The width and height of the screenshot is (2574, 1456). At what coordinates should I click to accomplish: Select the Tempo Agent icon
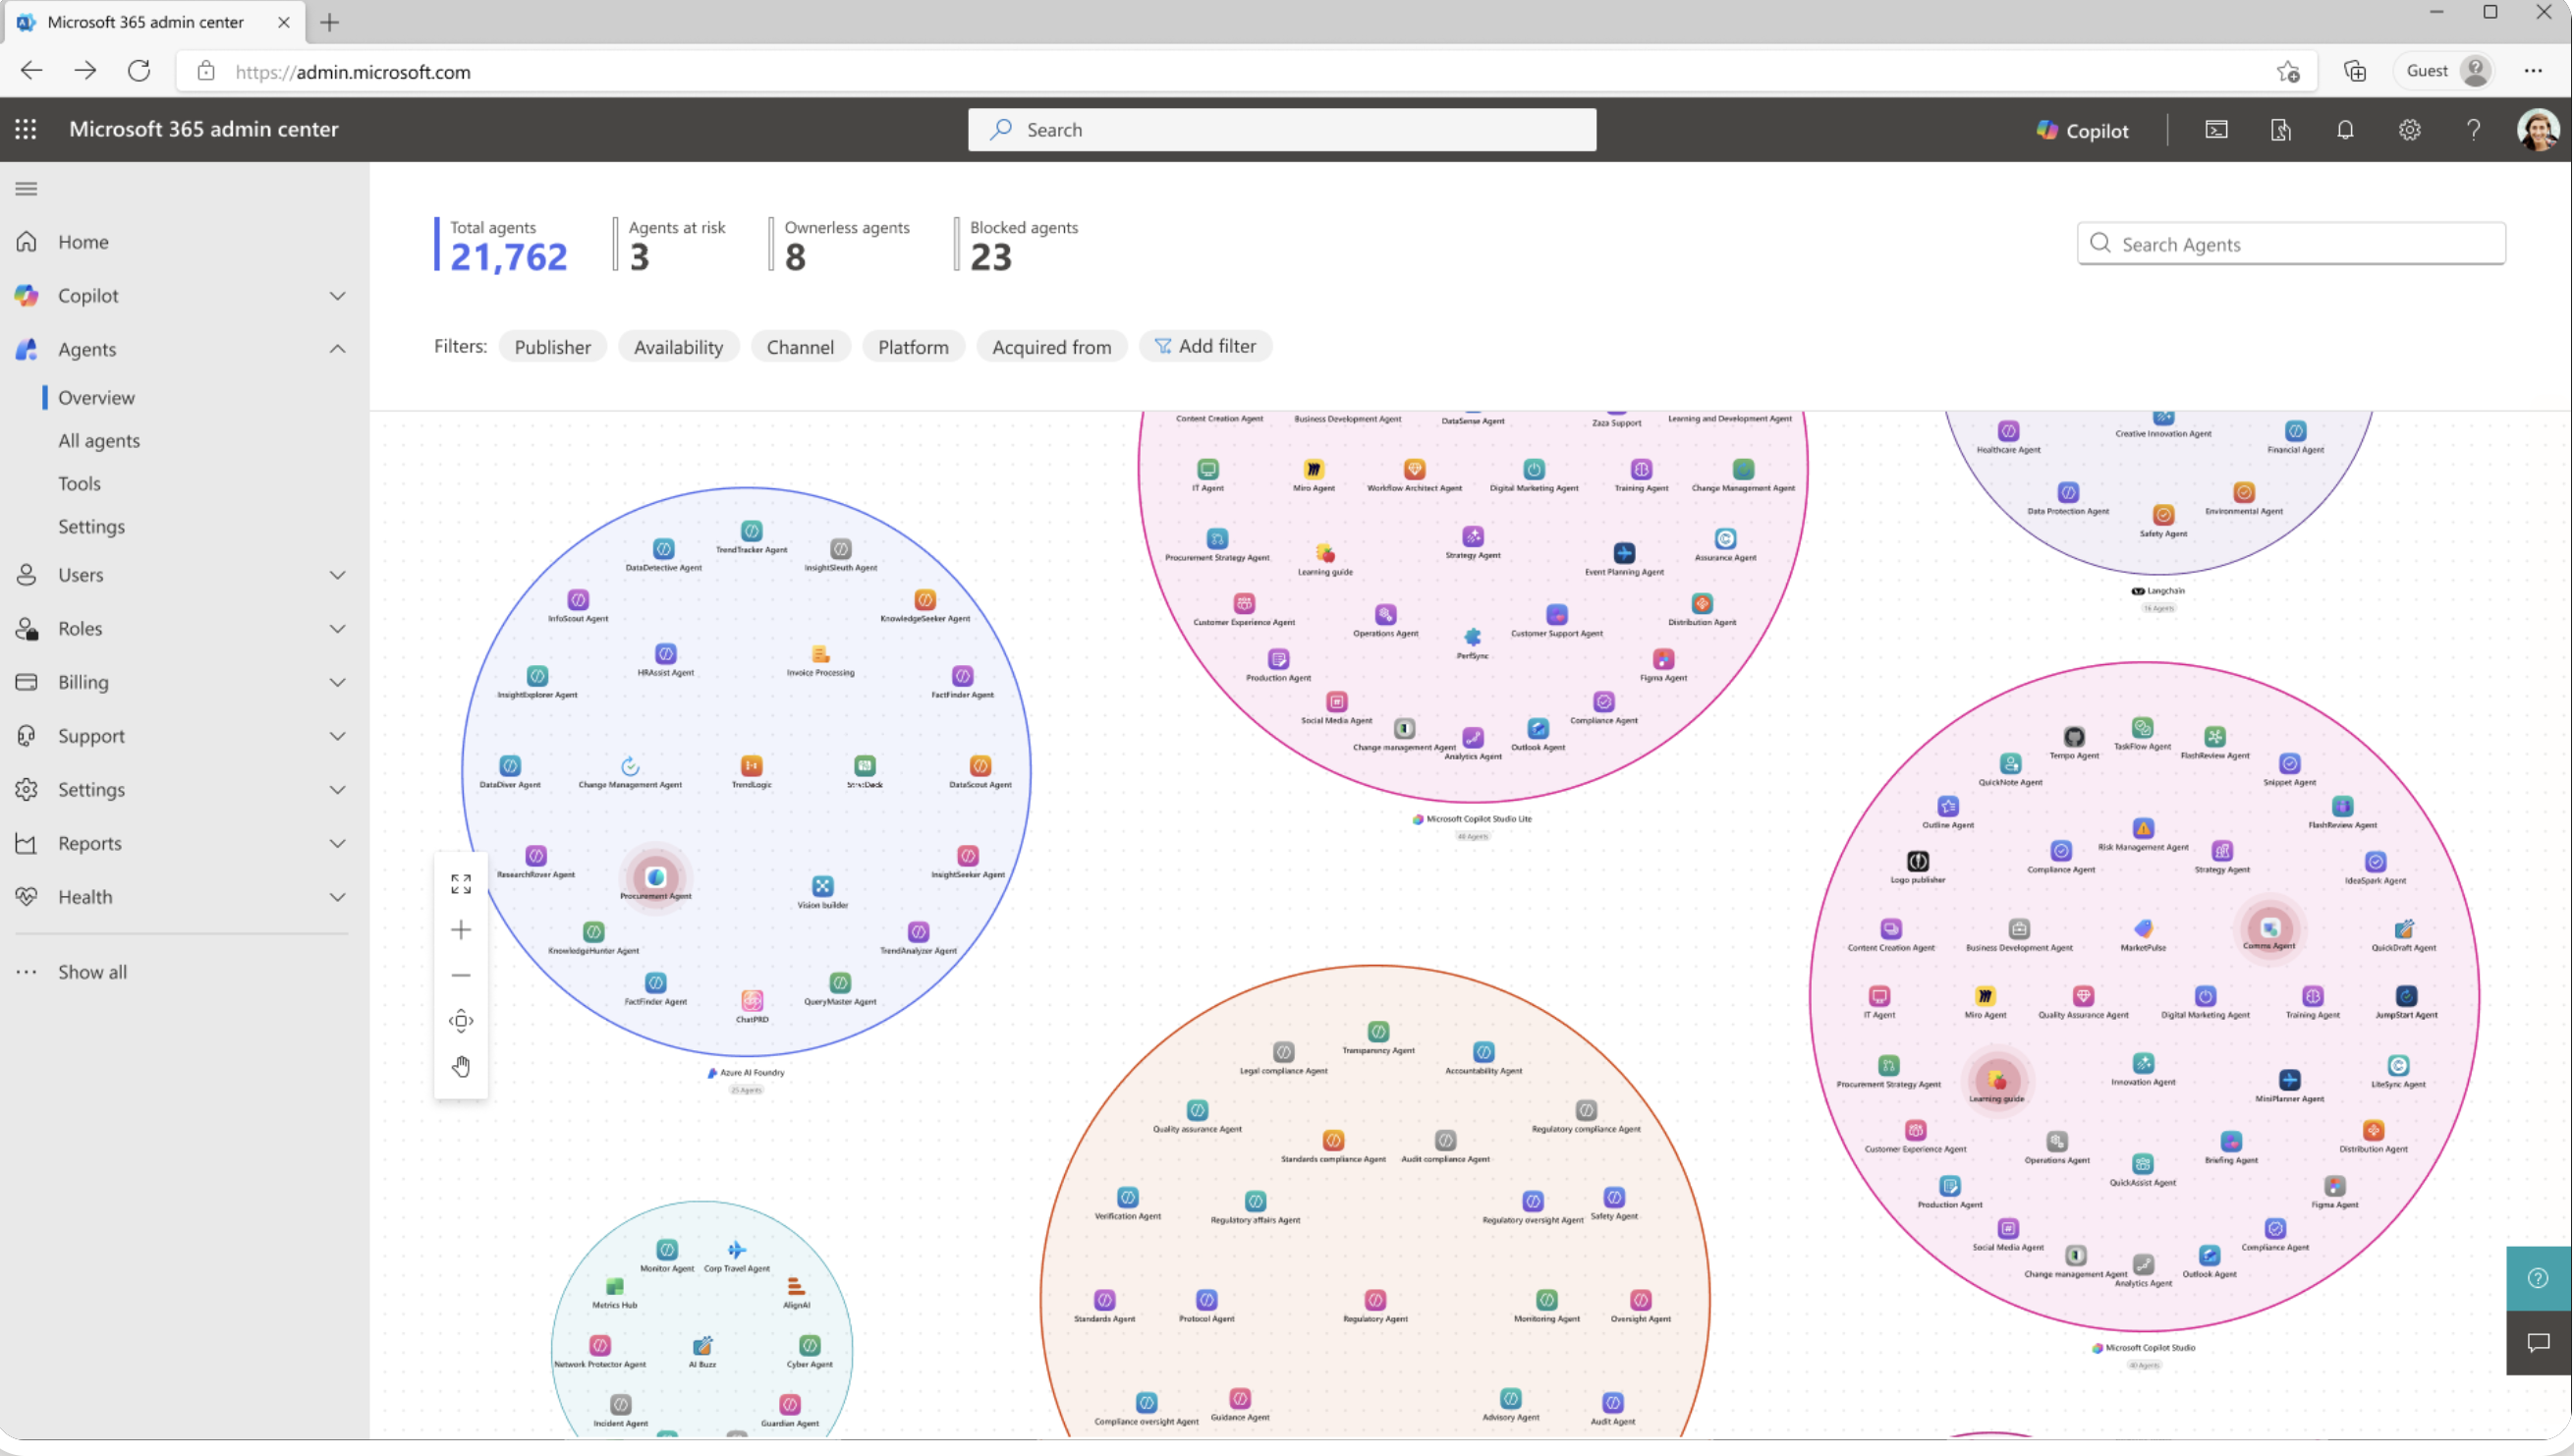coord(2075,737)
